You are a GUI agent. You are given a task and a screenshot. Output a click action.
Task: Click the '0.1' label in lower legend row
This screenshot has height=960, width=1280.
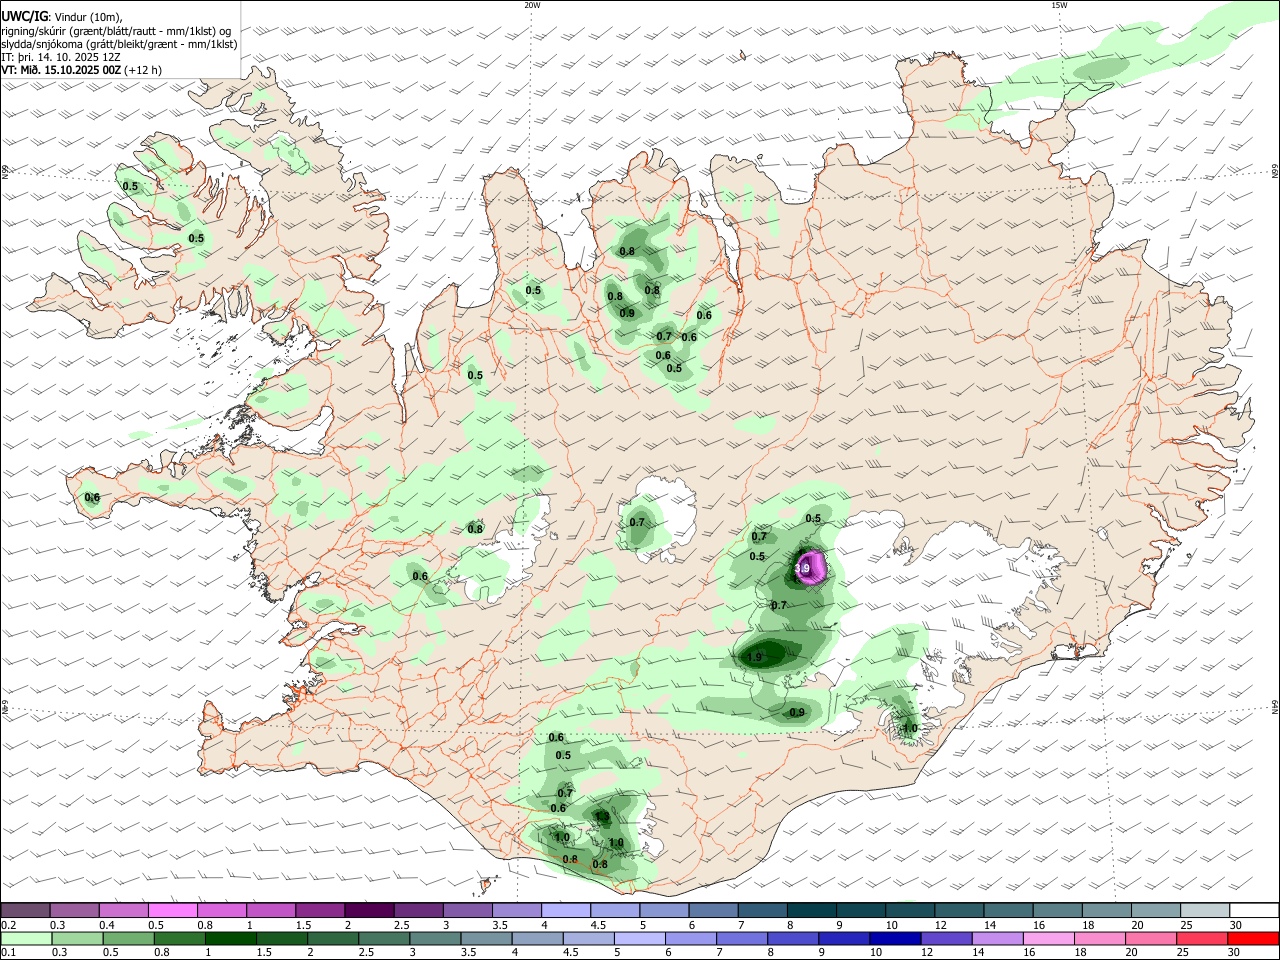(8, 953)
